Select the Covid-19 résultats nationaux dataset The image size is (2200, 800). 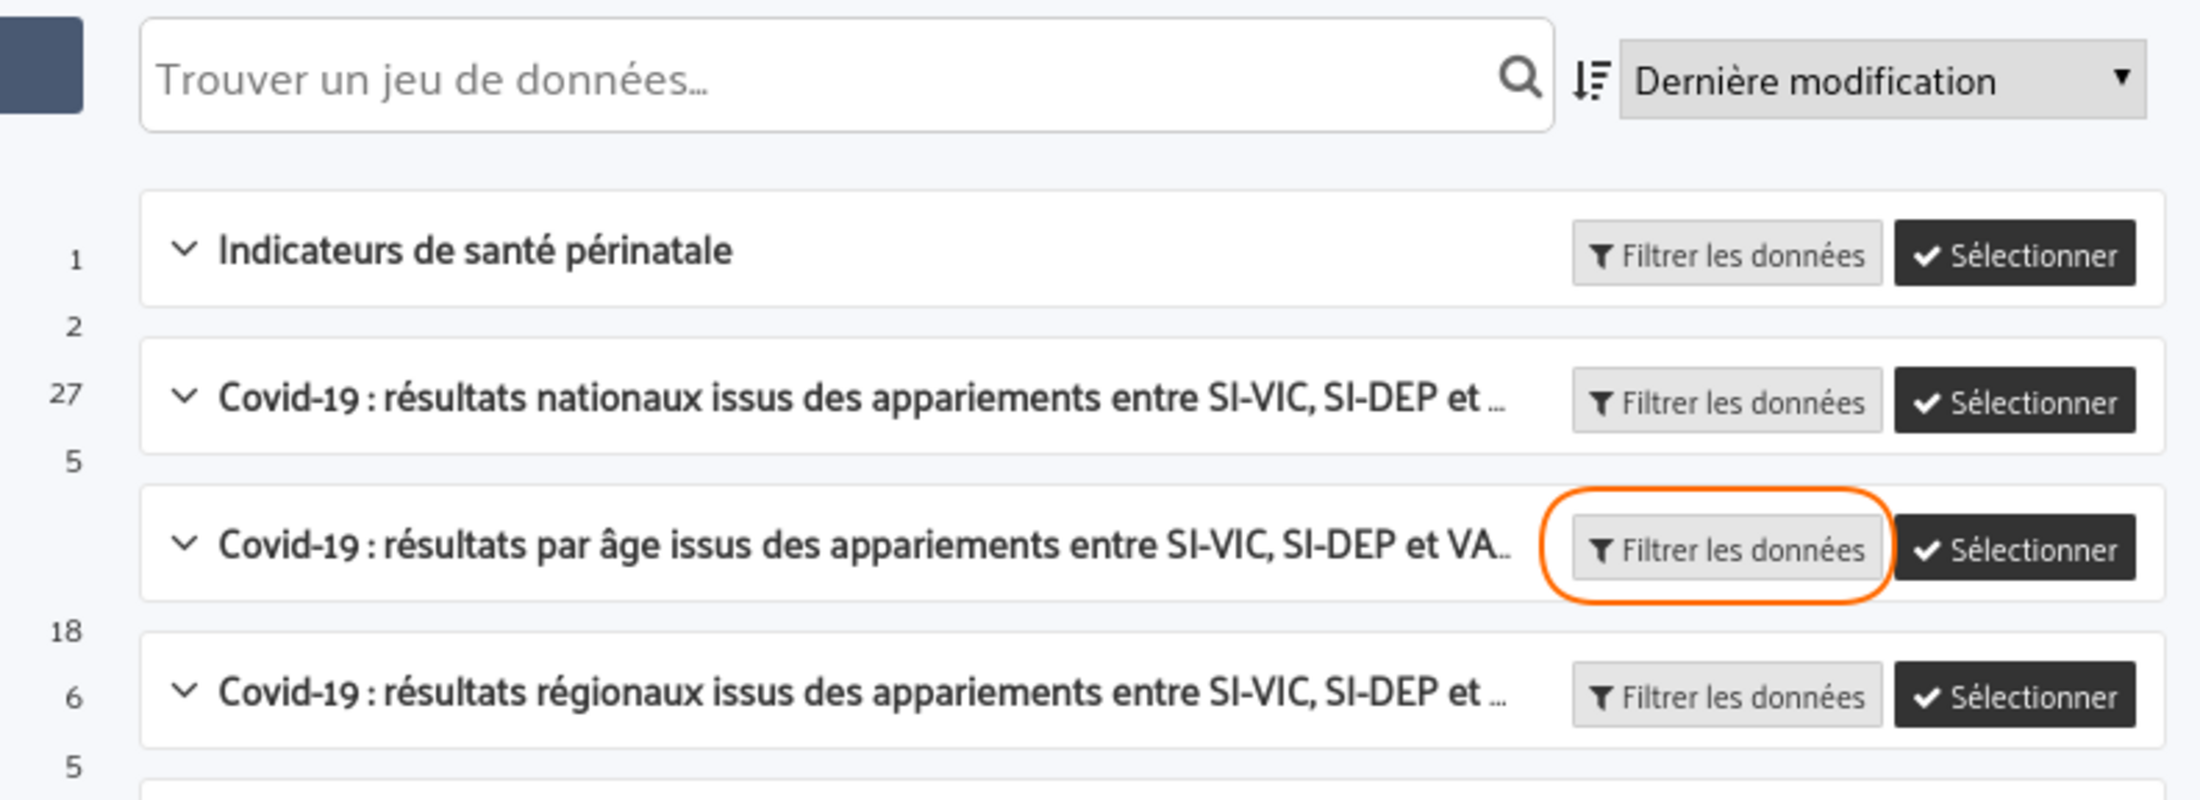[x=2014, y=401]
